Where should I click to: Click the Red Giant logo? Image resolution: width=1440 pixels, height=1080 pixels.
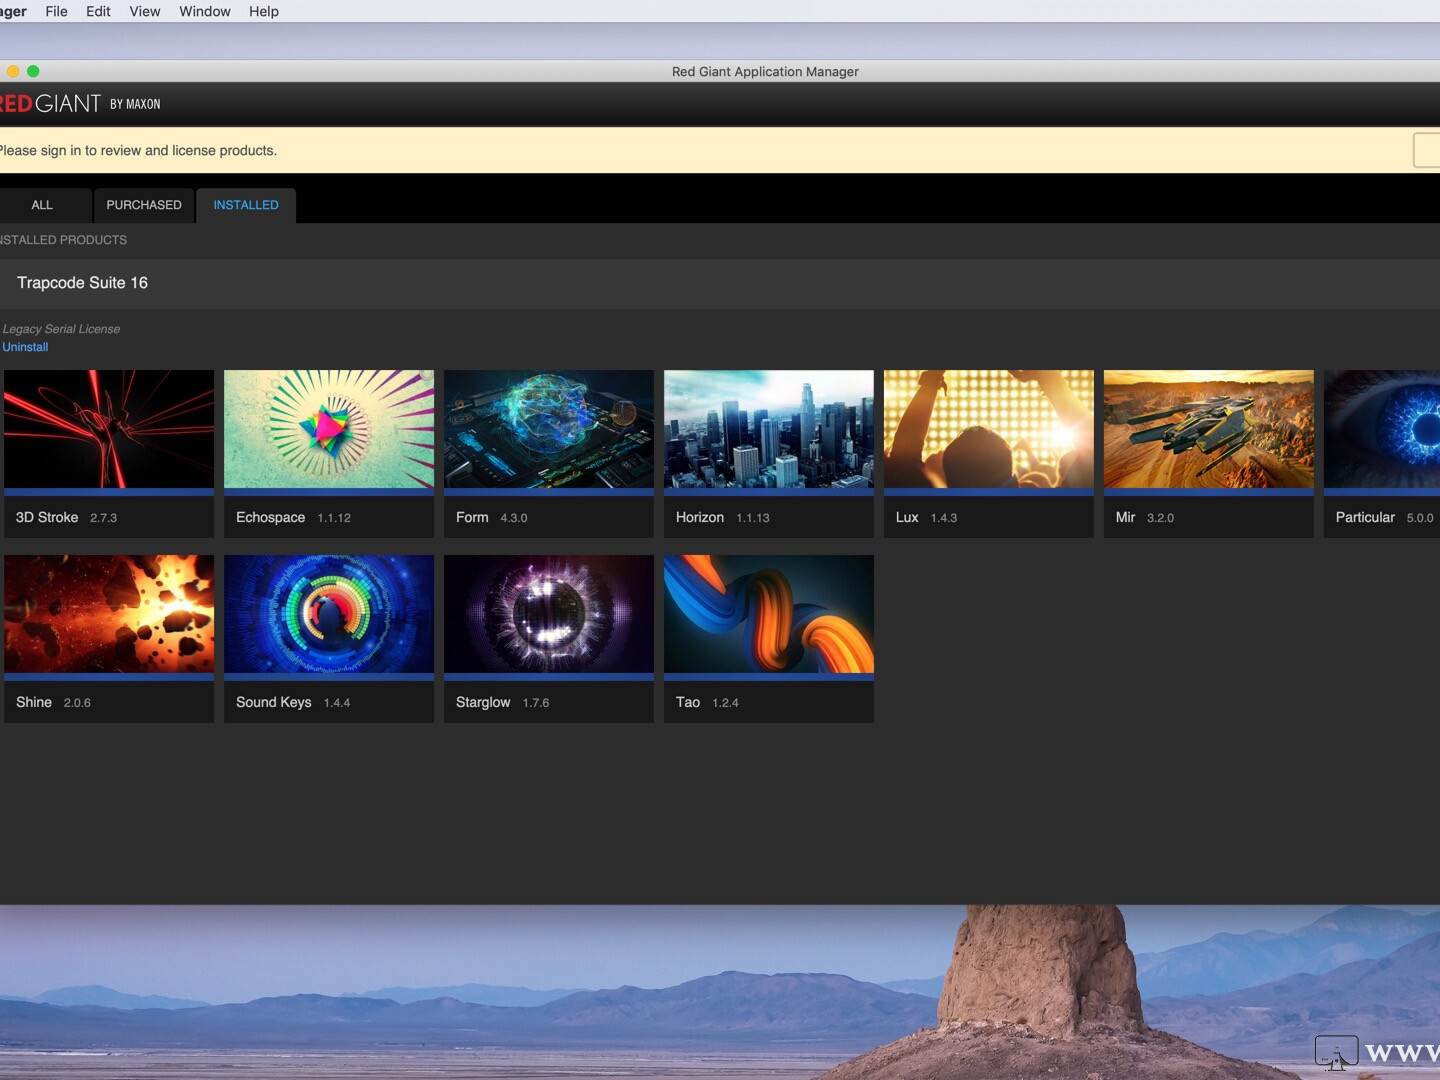point(55,103)
